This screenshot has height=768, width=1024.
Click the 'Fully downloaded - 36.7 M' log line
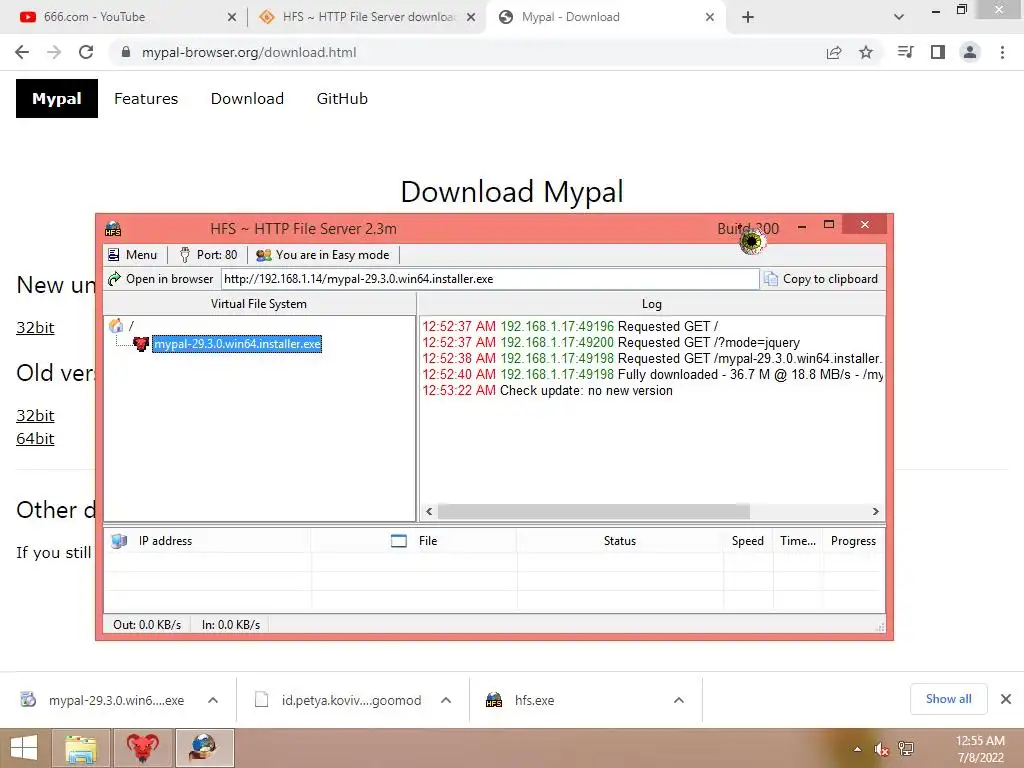click(x=652, y=374)
